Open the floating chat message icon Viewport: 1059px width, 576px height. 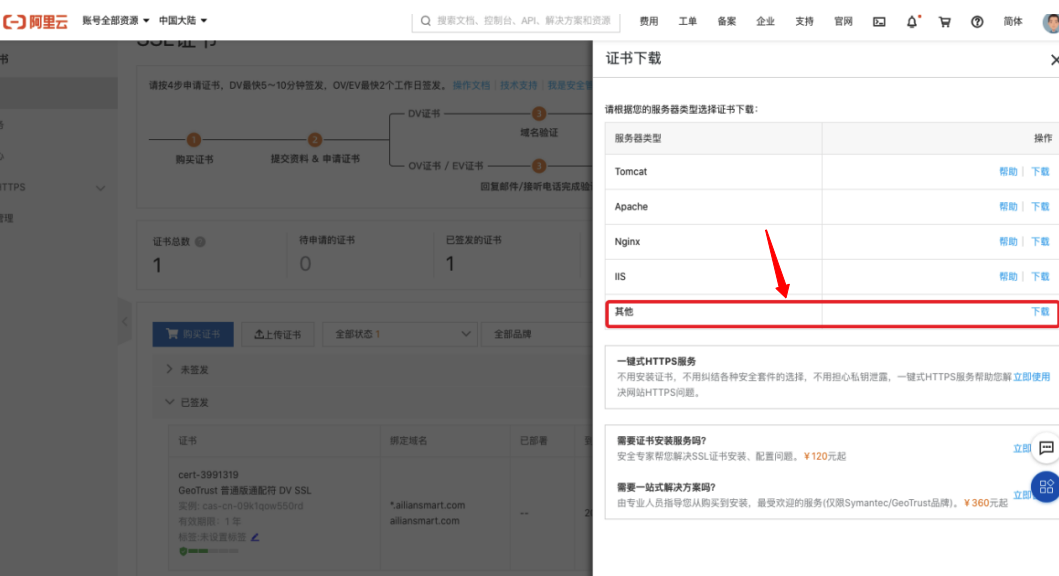click(x=1046, y=448)
